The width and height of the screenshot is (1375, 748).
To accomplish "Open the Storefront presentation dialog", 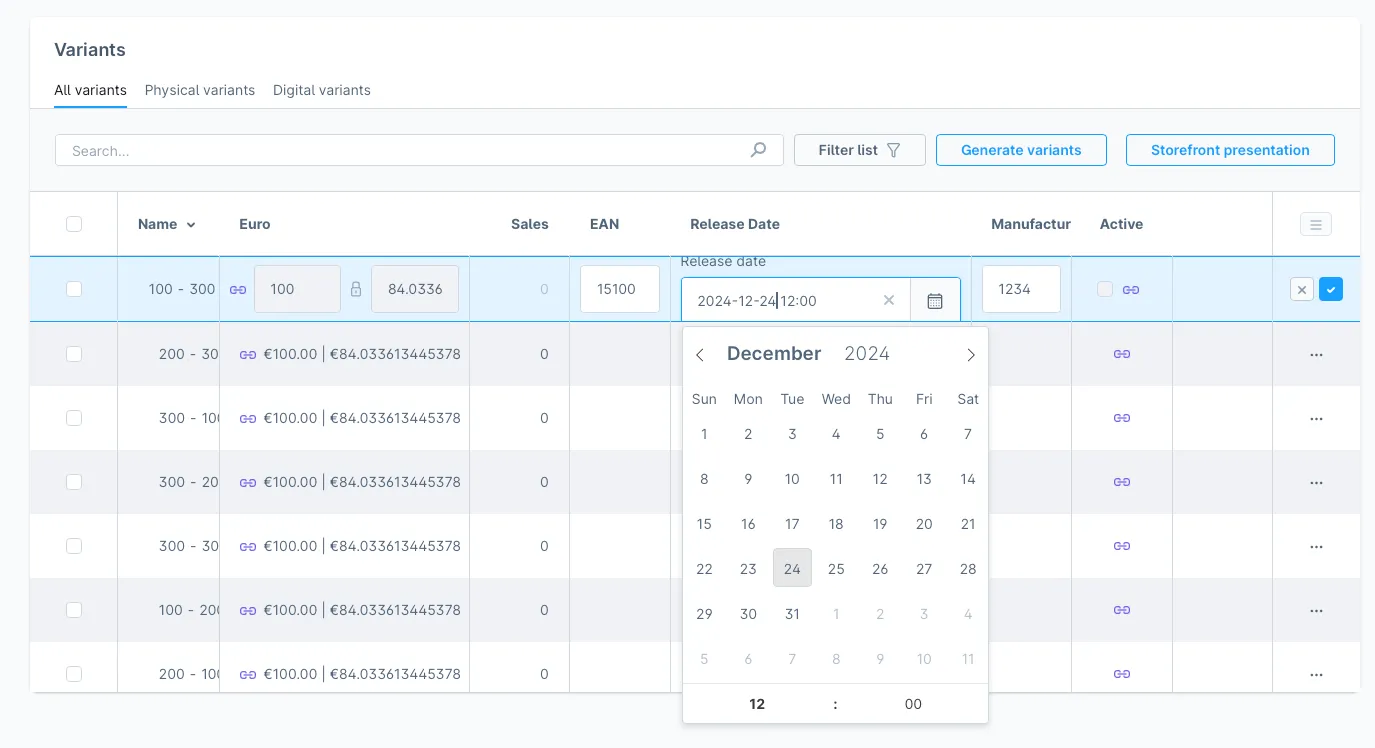I will tap(1230, 149).
